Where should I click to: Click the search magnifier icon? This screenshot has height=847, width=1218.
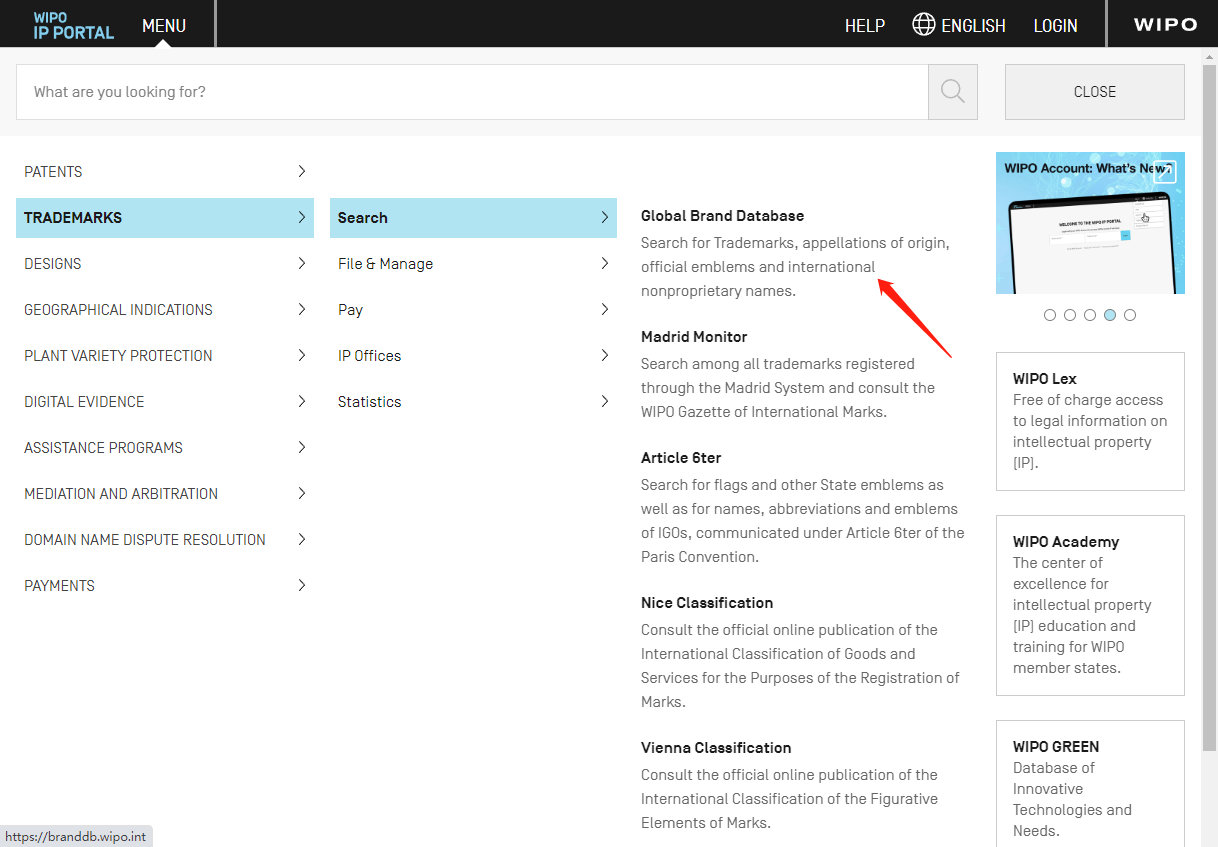point(953,92)
